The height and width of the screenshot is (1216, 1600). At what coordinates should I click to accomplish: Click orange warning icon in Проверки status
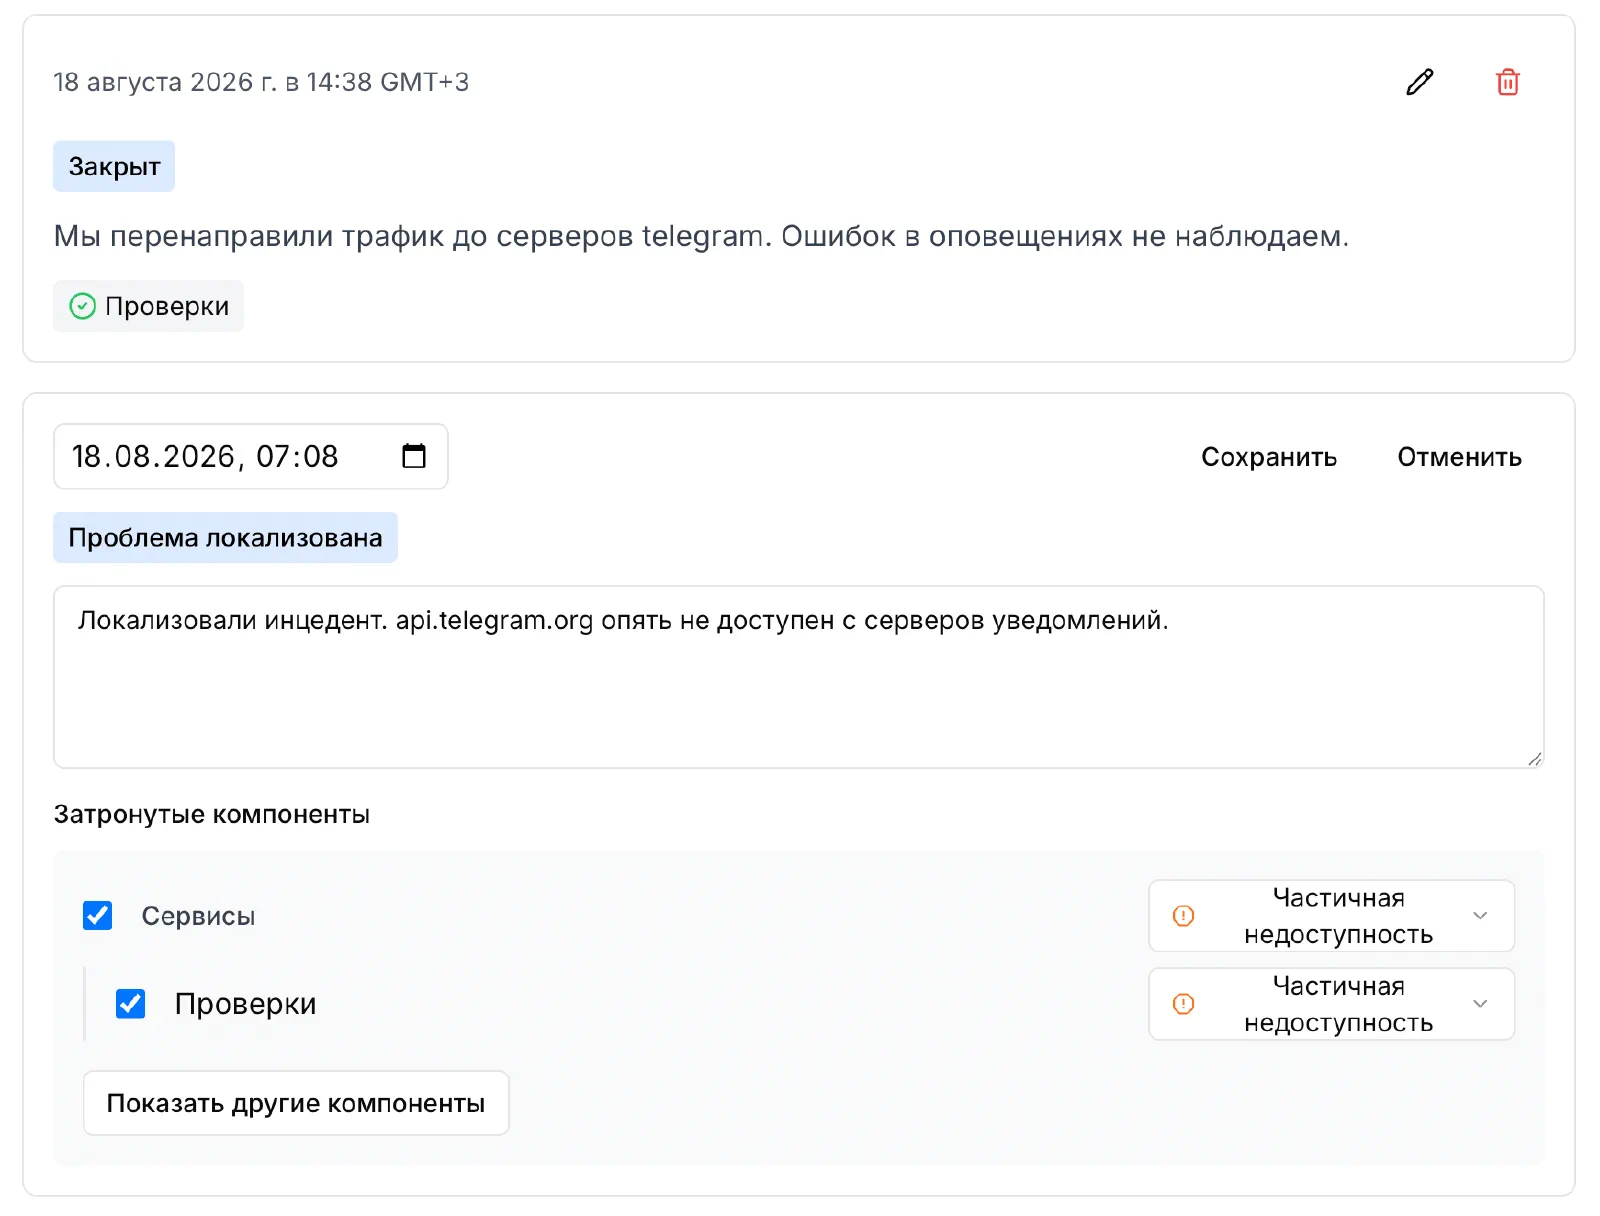point(1183,1004)
